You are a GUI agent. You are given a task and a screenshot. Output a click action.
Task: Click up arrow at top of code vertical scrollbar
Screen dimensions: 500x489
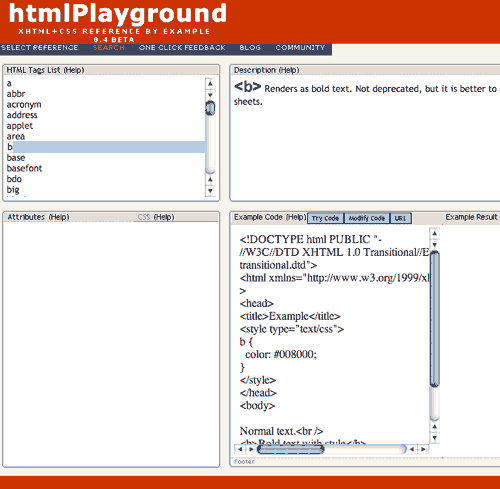(x=434, y=233)
